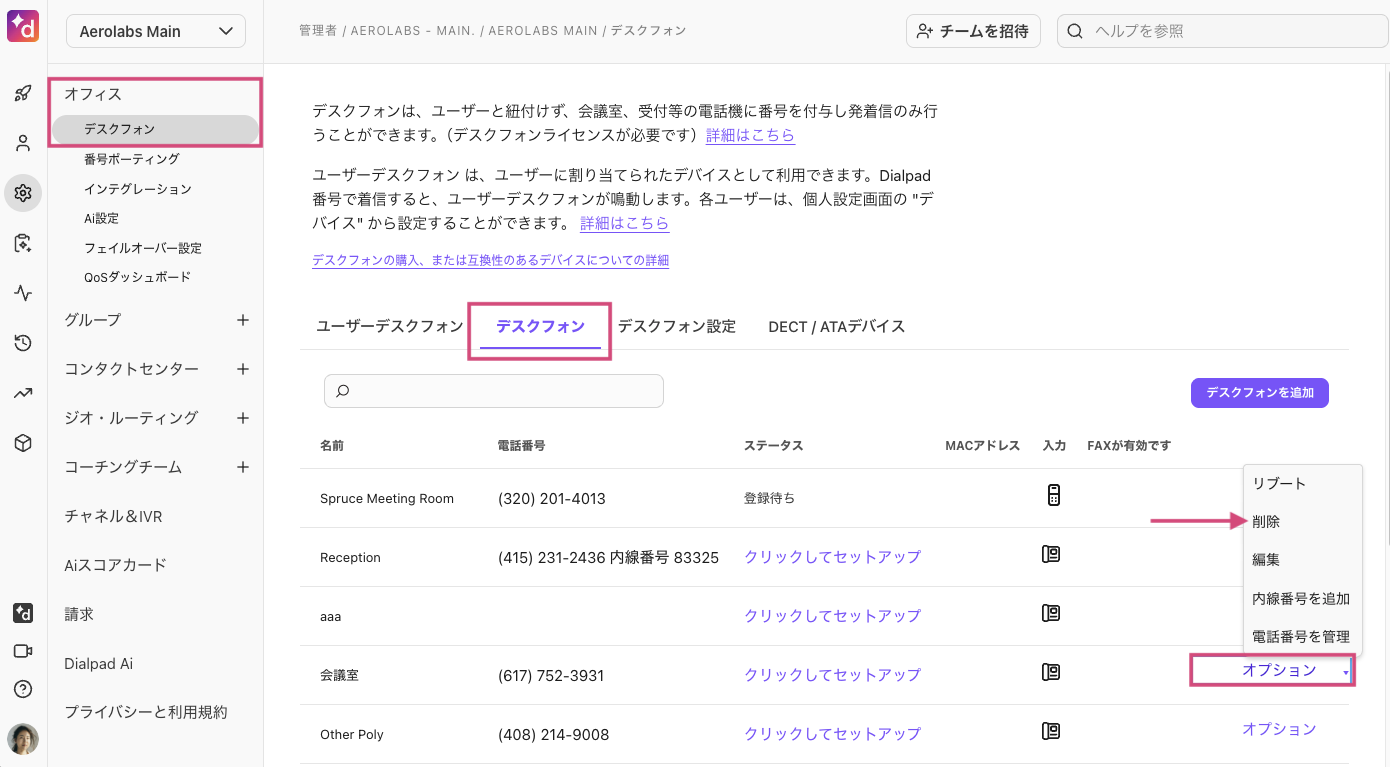Click クリックしてセットアップ for Reception
Screen dimensions: 1390x767
pyautogui.click(x=832, y=557)
